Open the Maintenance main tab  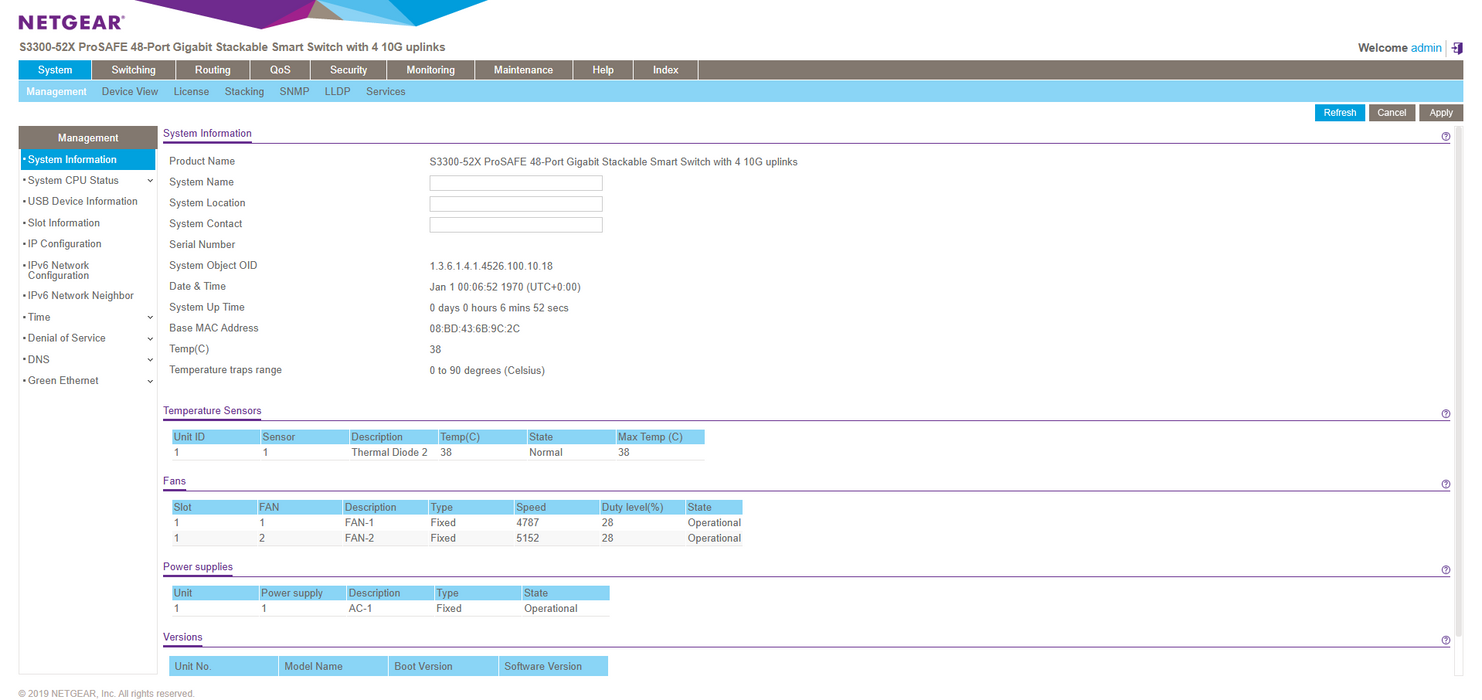click(x=523, y=70)
